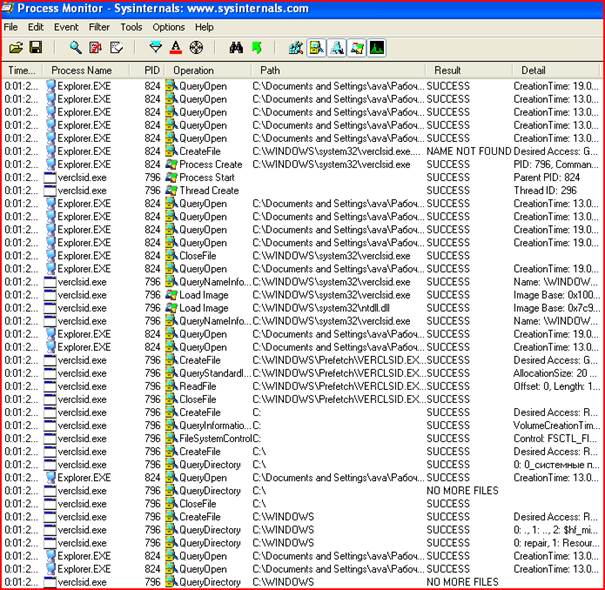Select the Include Process From Window target

pyautogui.click(x=196, y=48)
